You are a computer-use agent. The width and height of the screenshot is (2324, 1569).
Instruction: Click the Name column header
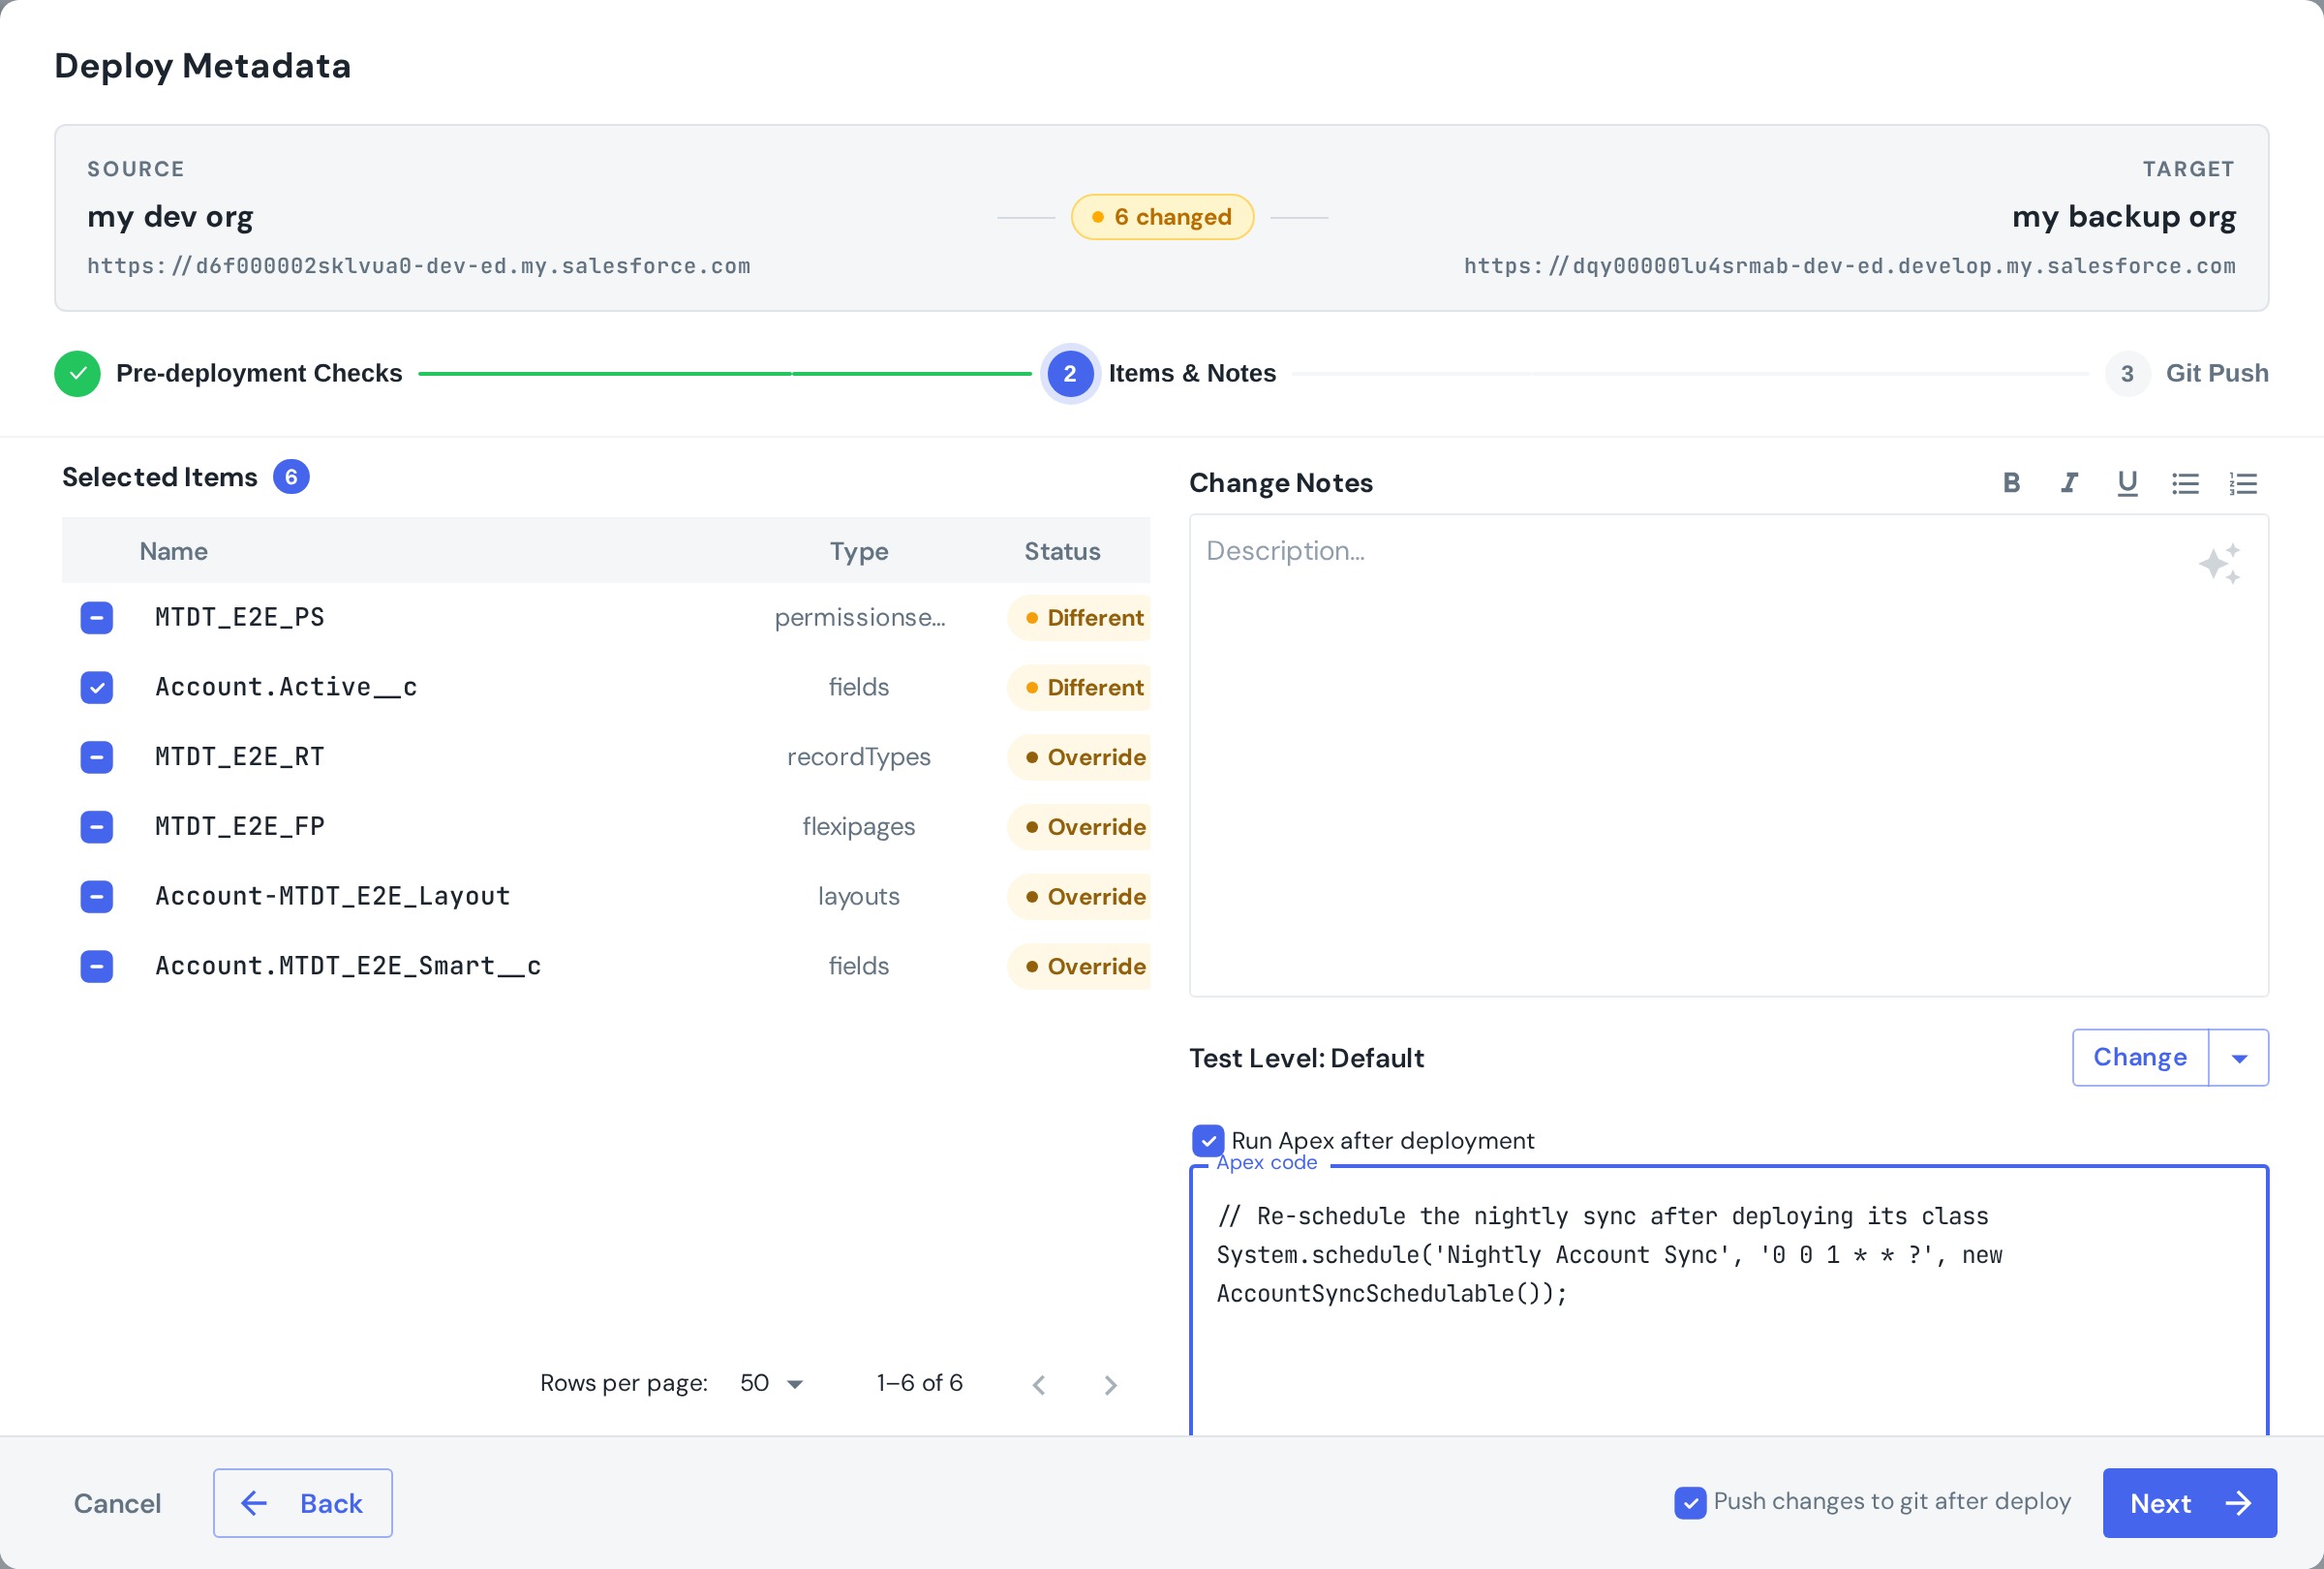pyautogui.click(x=173, y=551)
